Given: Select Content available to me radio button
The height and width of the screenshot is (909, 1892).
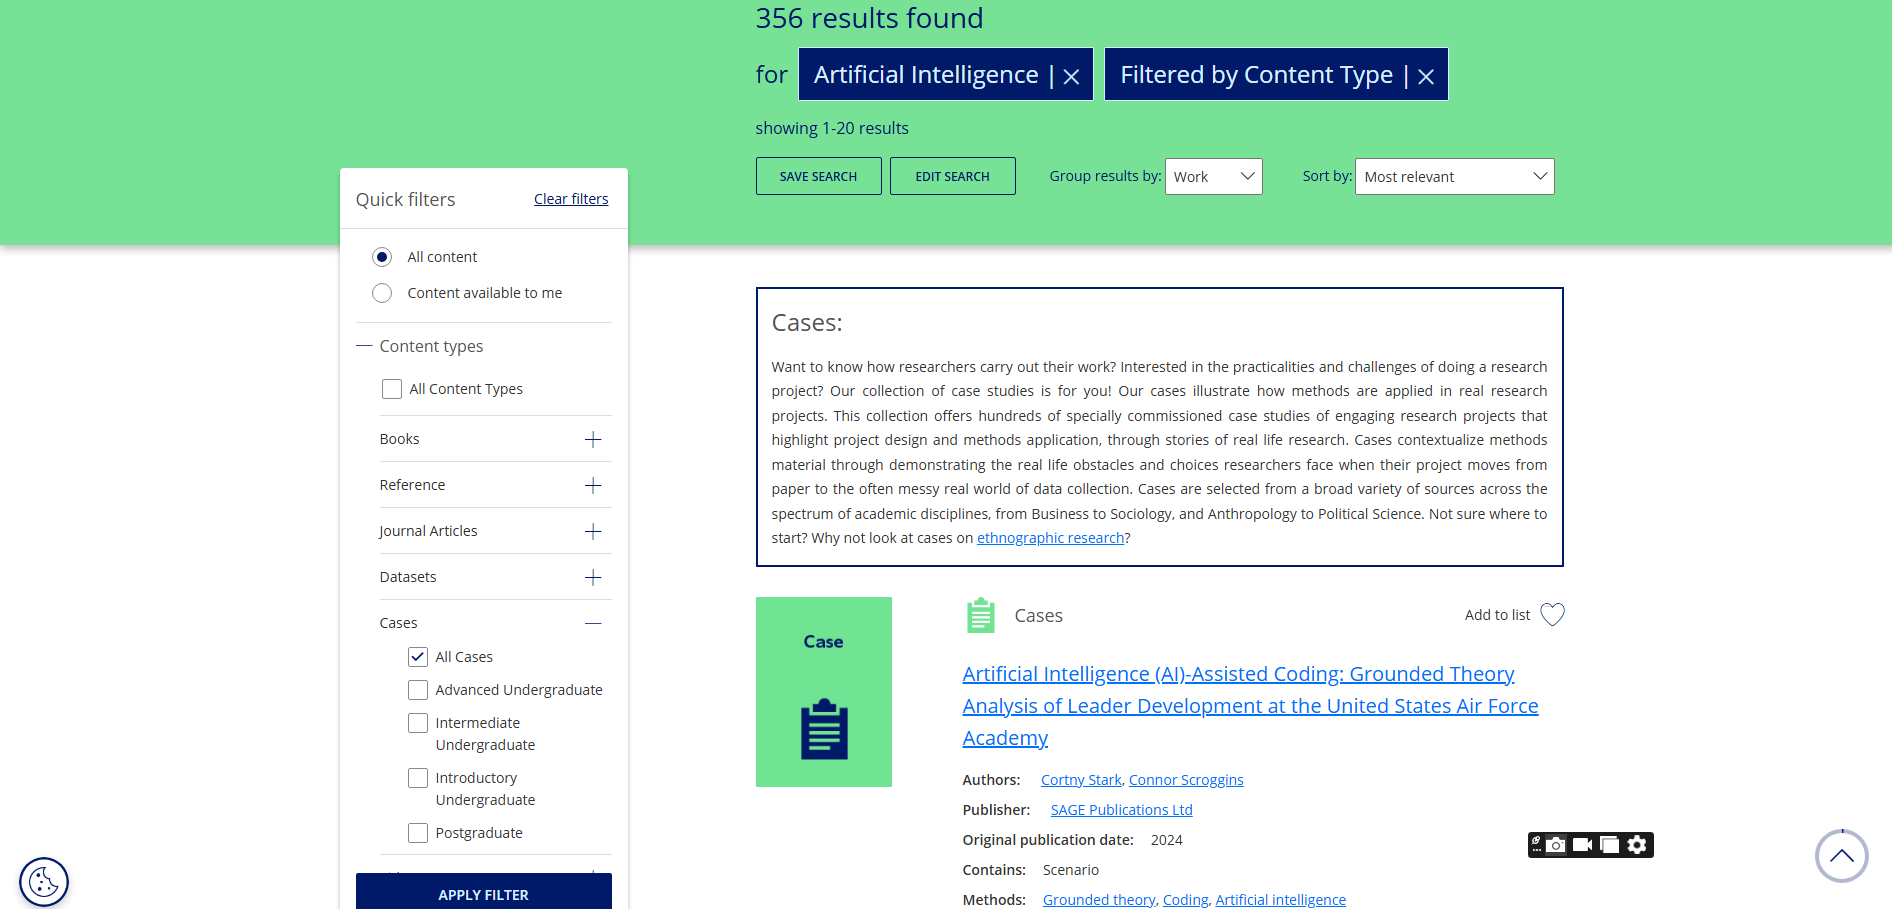Looking at the screenshot, I should pyautogui.click(x=382, y=293).
